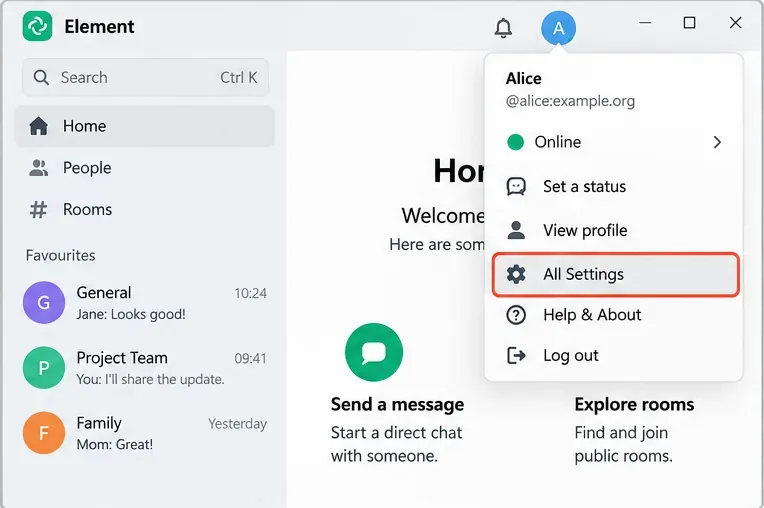
Task: Choose Set a status
Action: click(x=614, y=187)
